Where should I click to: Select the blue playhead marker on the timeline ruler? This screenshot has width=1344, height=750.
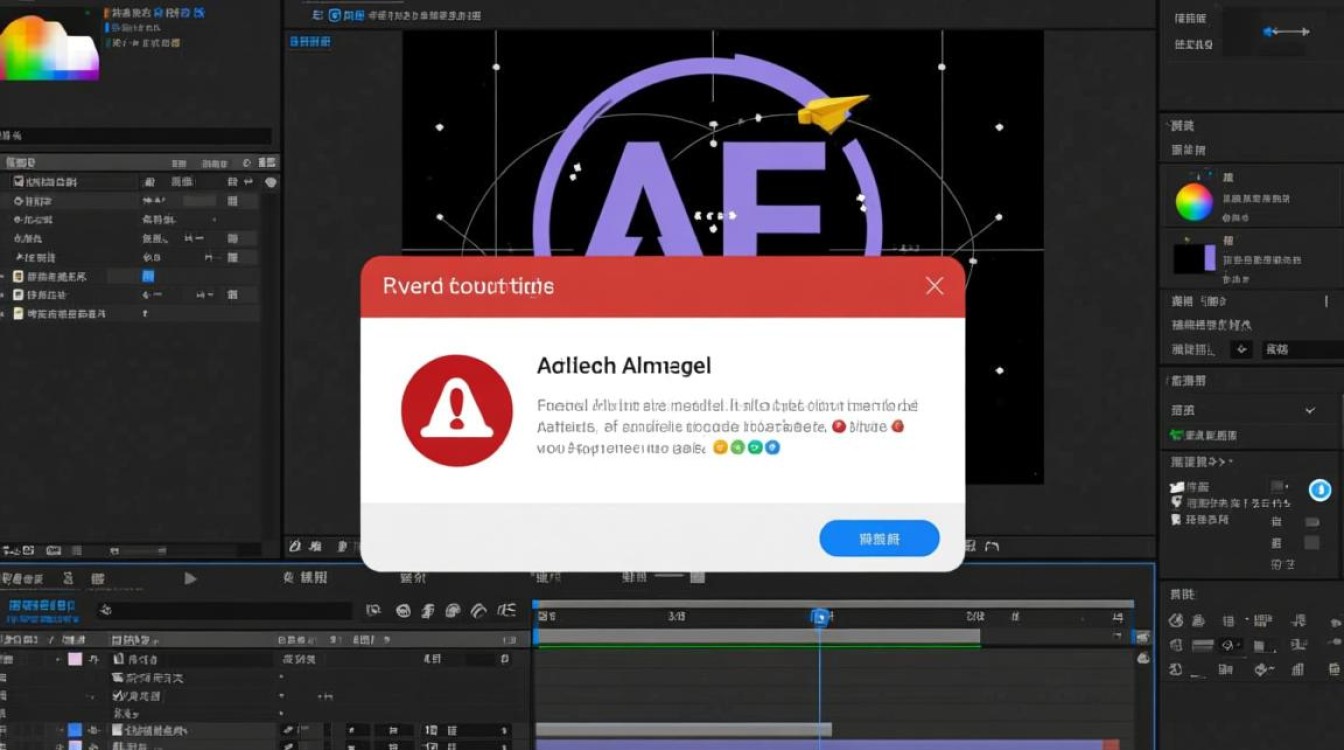tap(820, 617)
